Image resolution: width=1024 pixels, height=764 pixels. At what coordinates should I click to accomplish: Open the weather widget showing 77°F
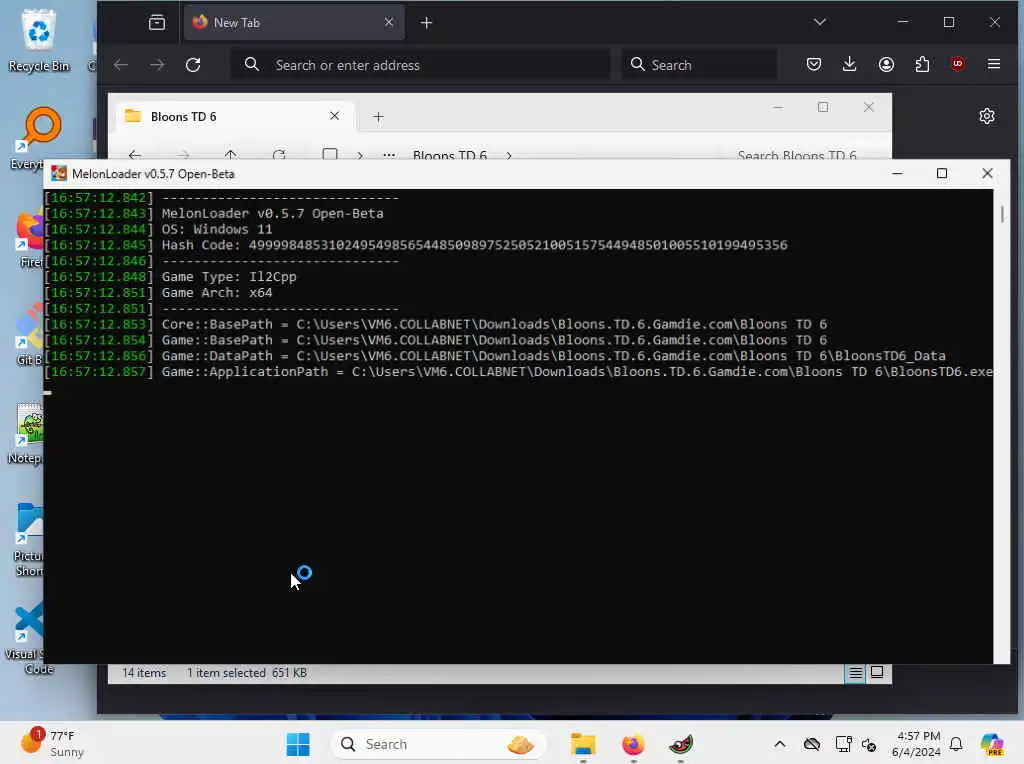pyautogui.click(x=52, y=744)
